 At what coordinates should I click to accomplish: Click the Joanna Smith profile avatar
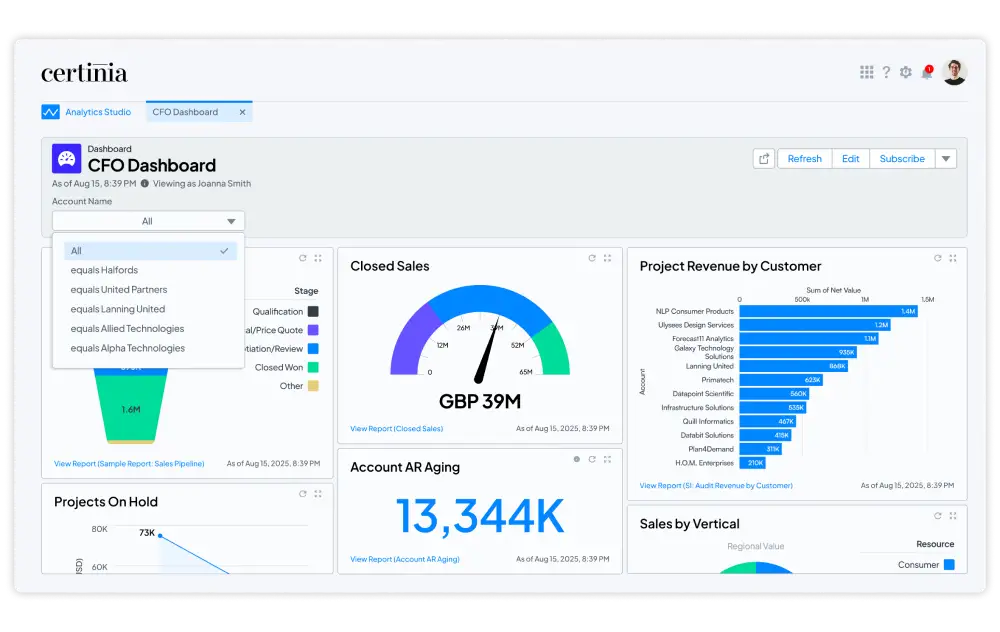pos(957,71)
